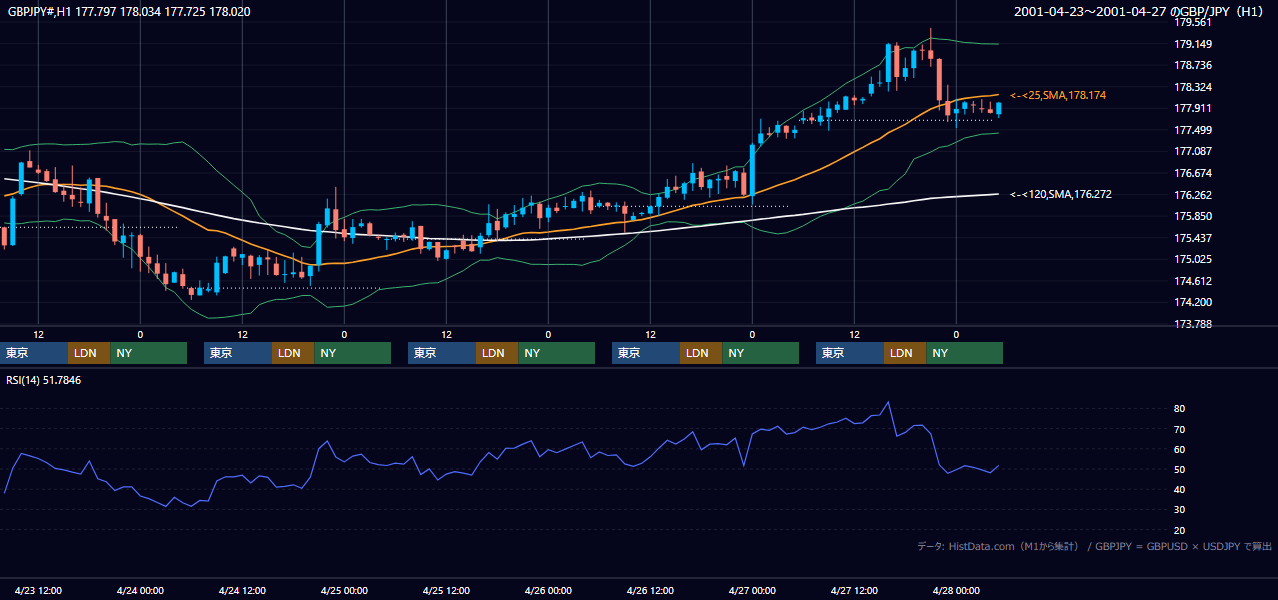
Task: Click the HistData.com data source note
Action: (x=1095, y=547)
